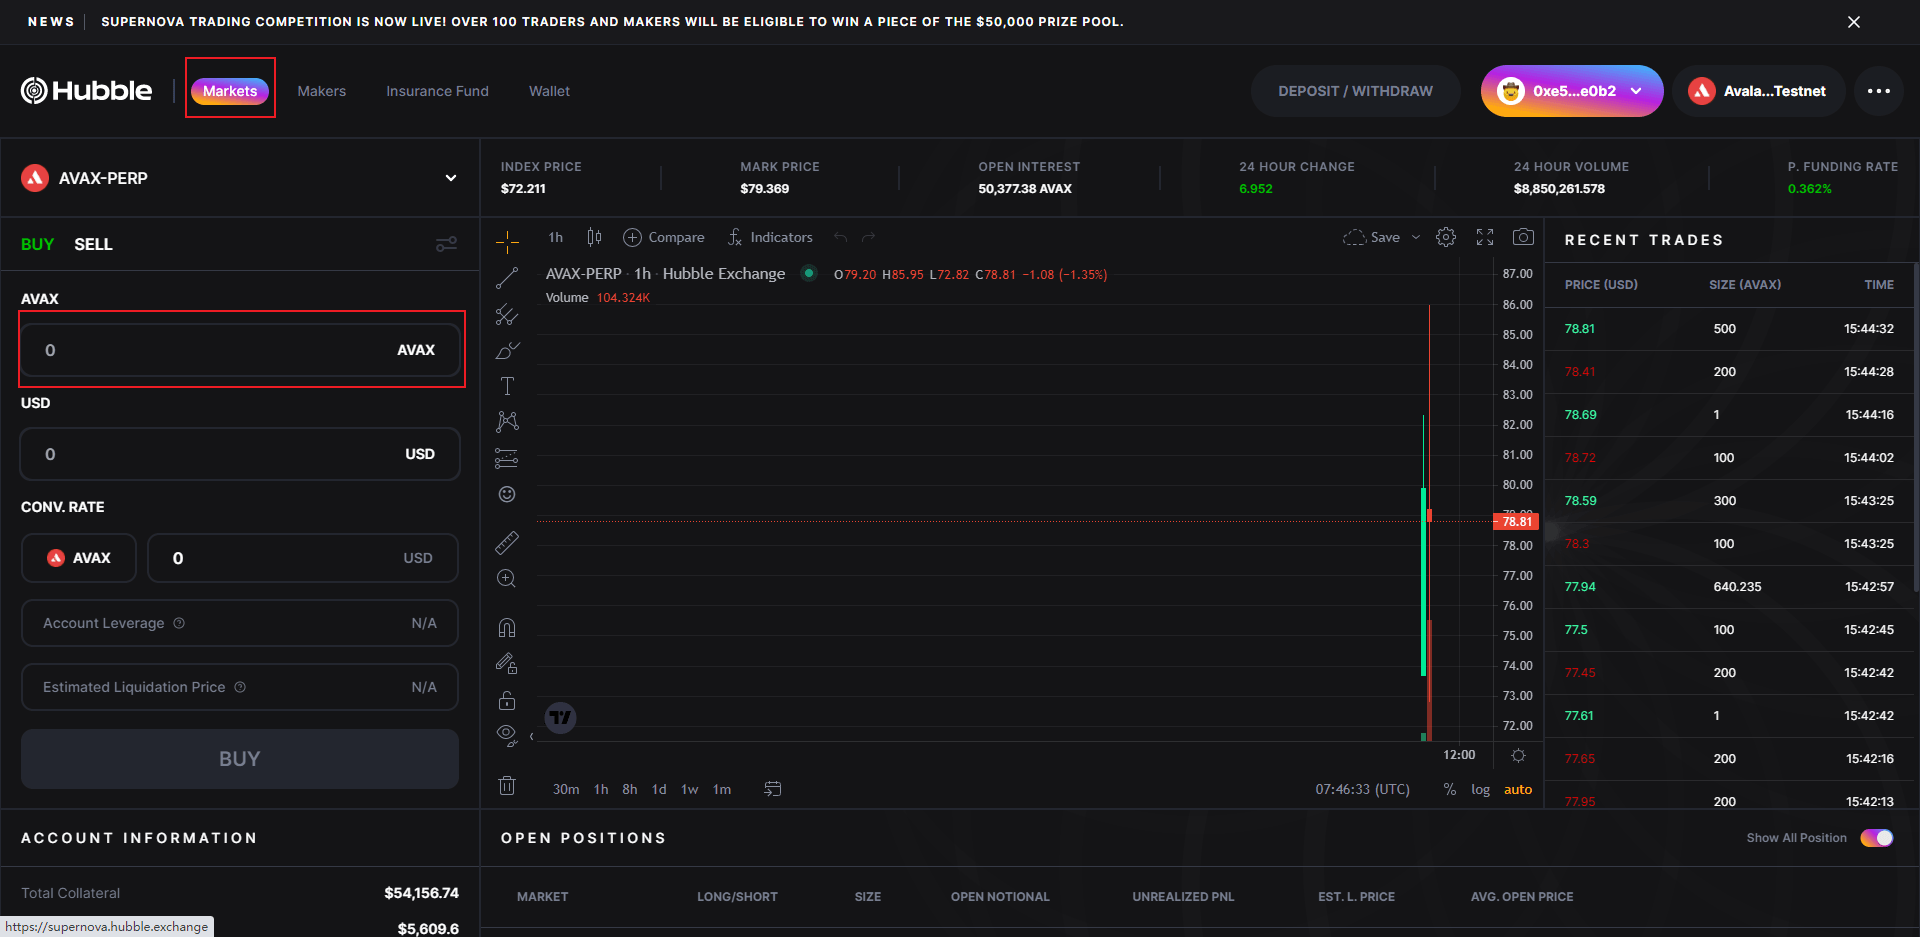Expand the AVAX-PERP market dropdown
Screen dimensions: 1920x937
tap(450, 178)
